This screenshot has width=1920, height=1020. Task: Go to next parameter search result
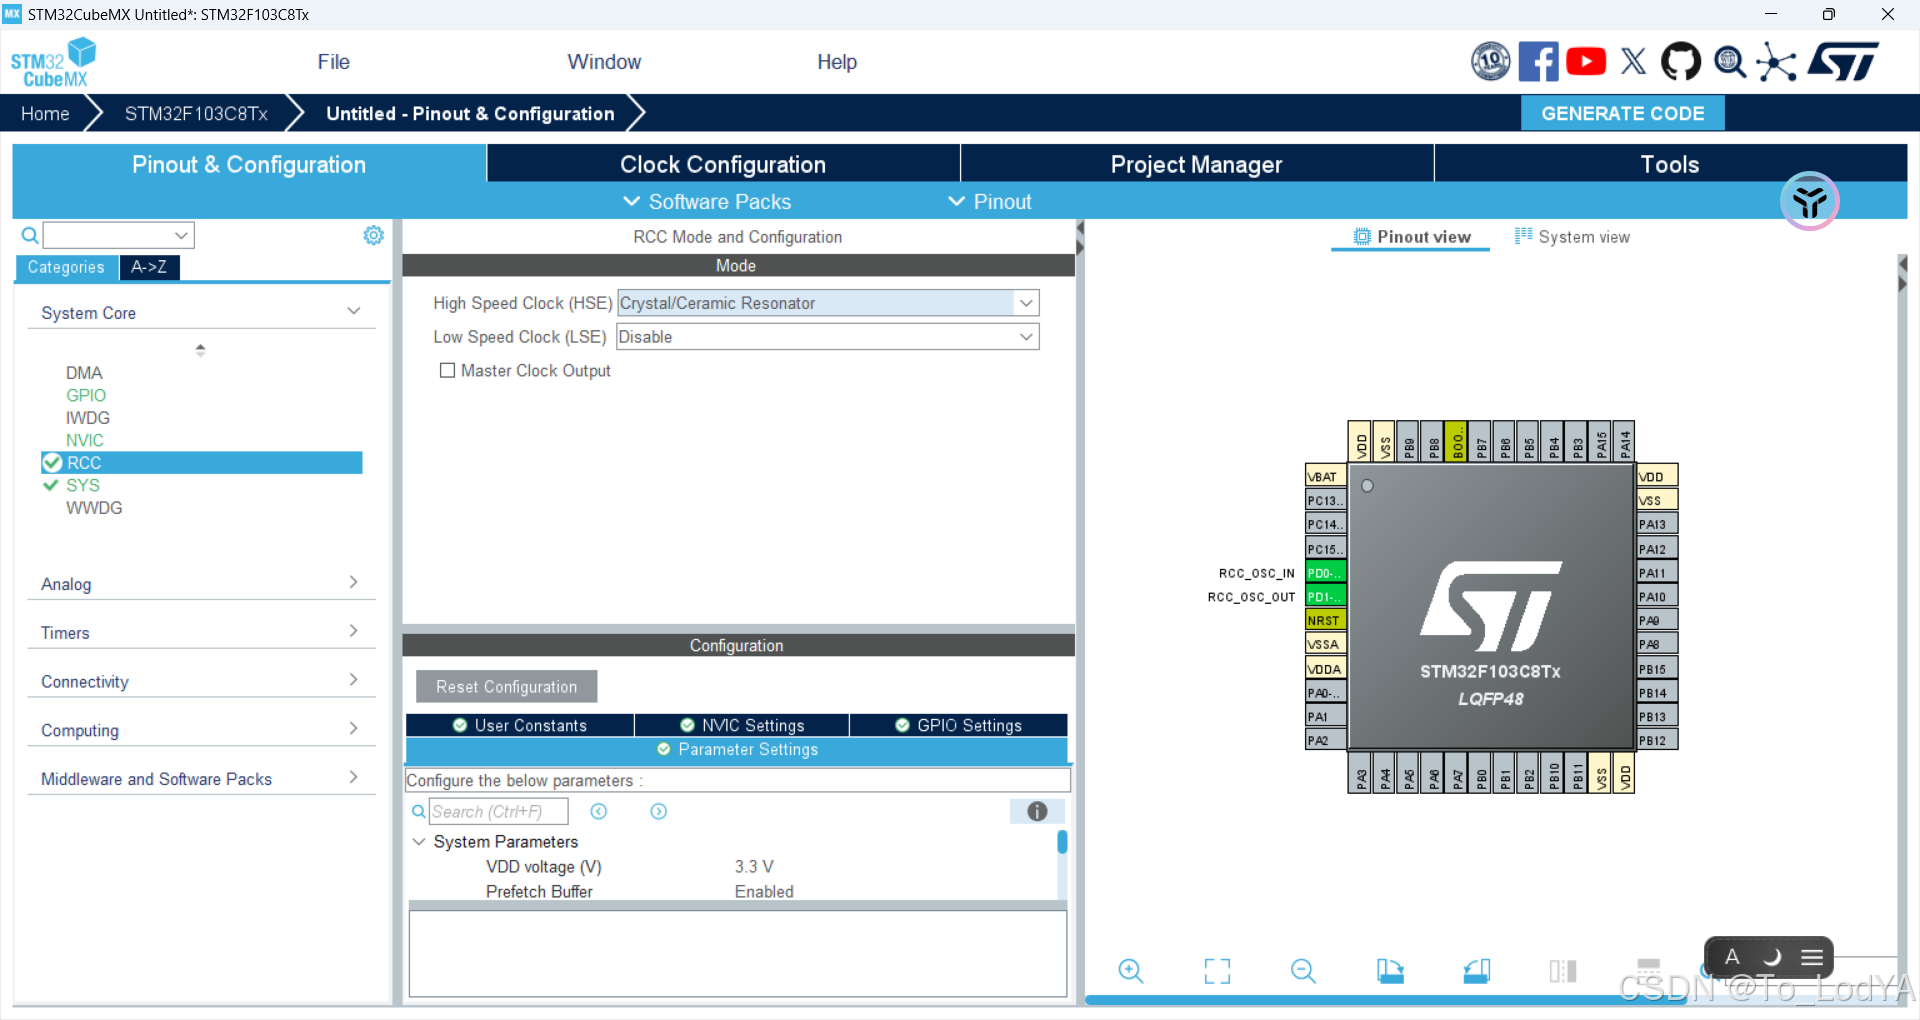point(659,811)
